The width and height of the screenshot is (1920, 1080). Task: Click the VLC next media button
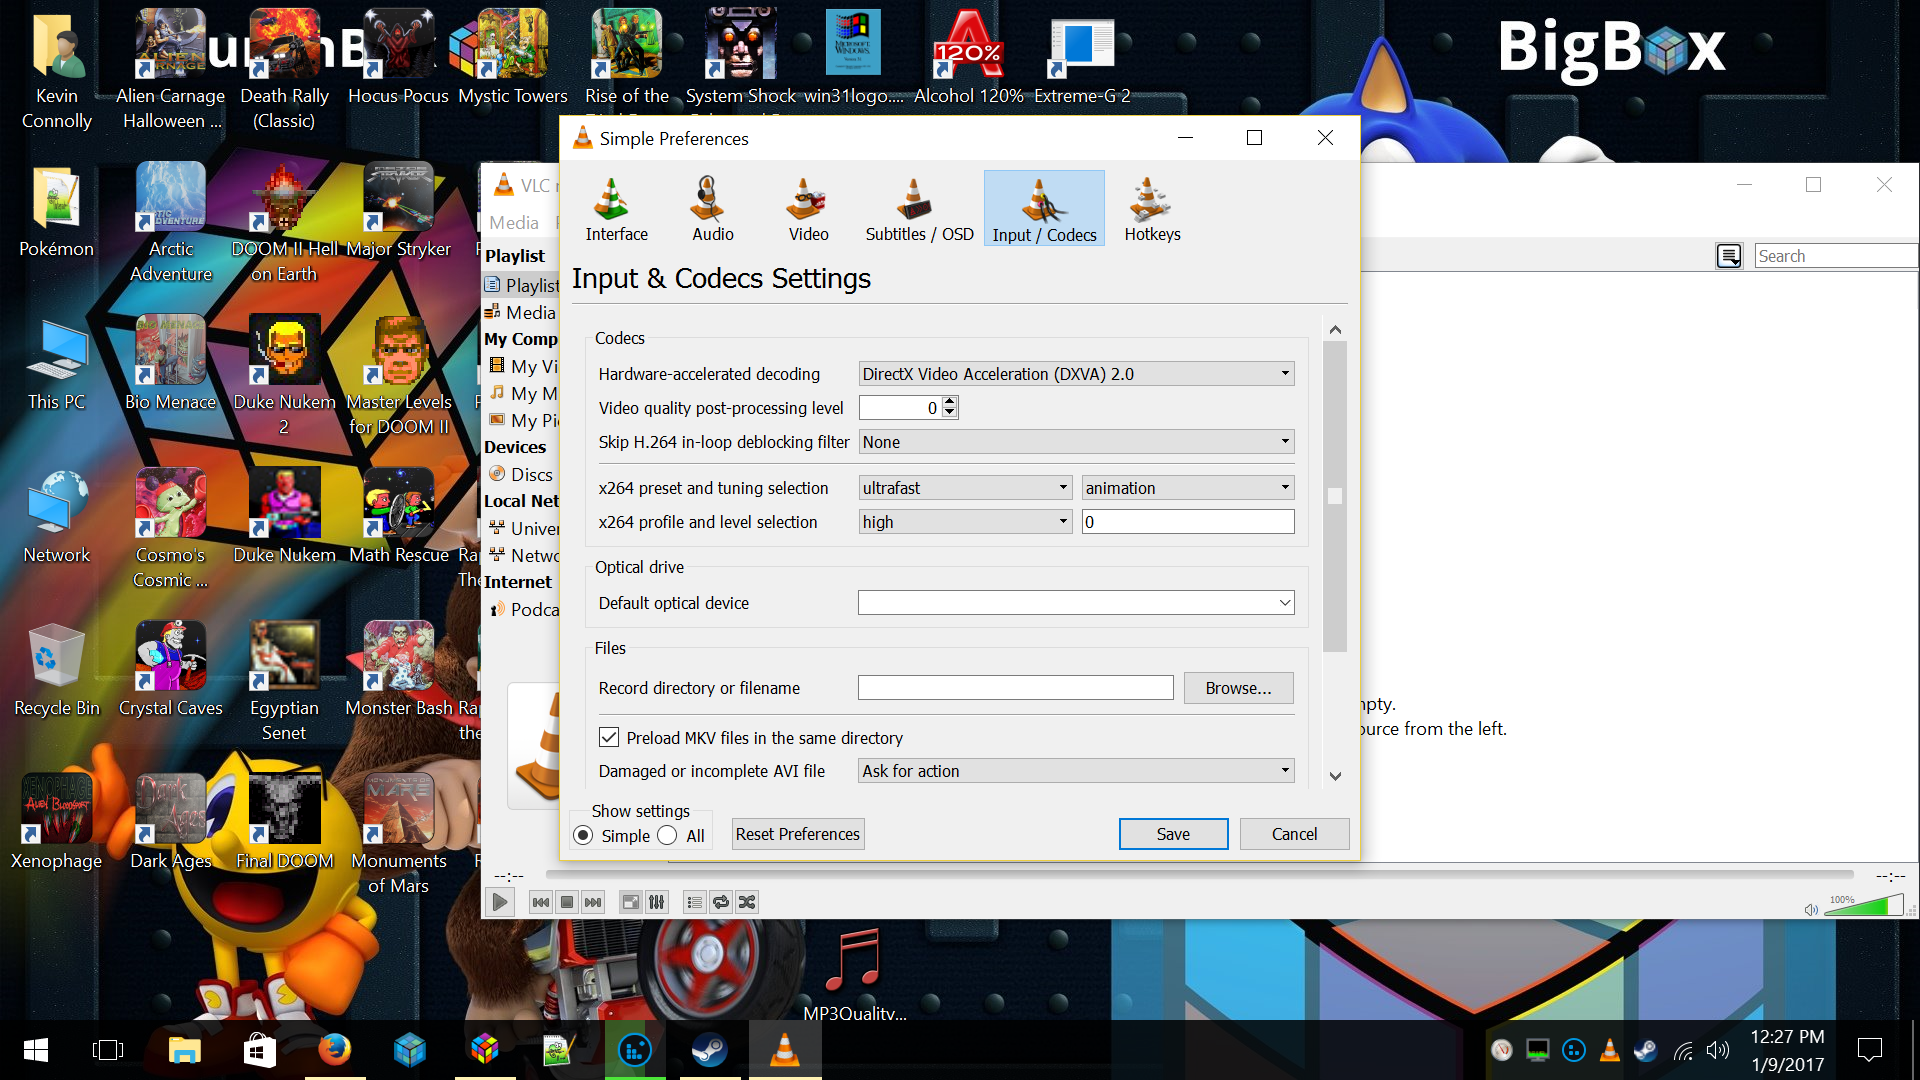(x=593, y=902)
